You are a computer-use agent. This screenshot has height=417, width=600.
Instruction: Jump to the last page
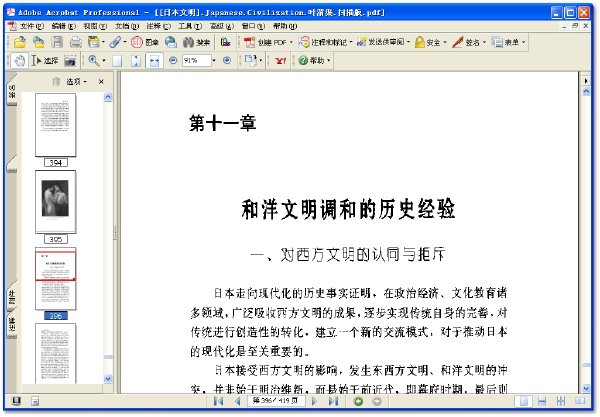(x=333, y=401)
